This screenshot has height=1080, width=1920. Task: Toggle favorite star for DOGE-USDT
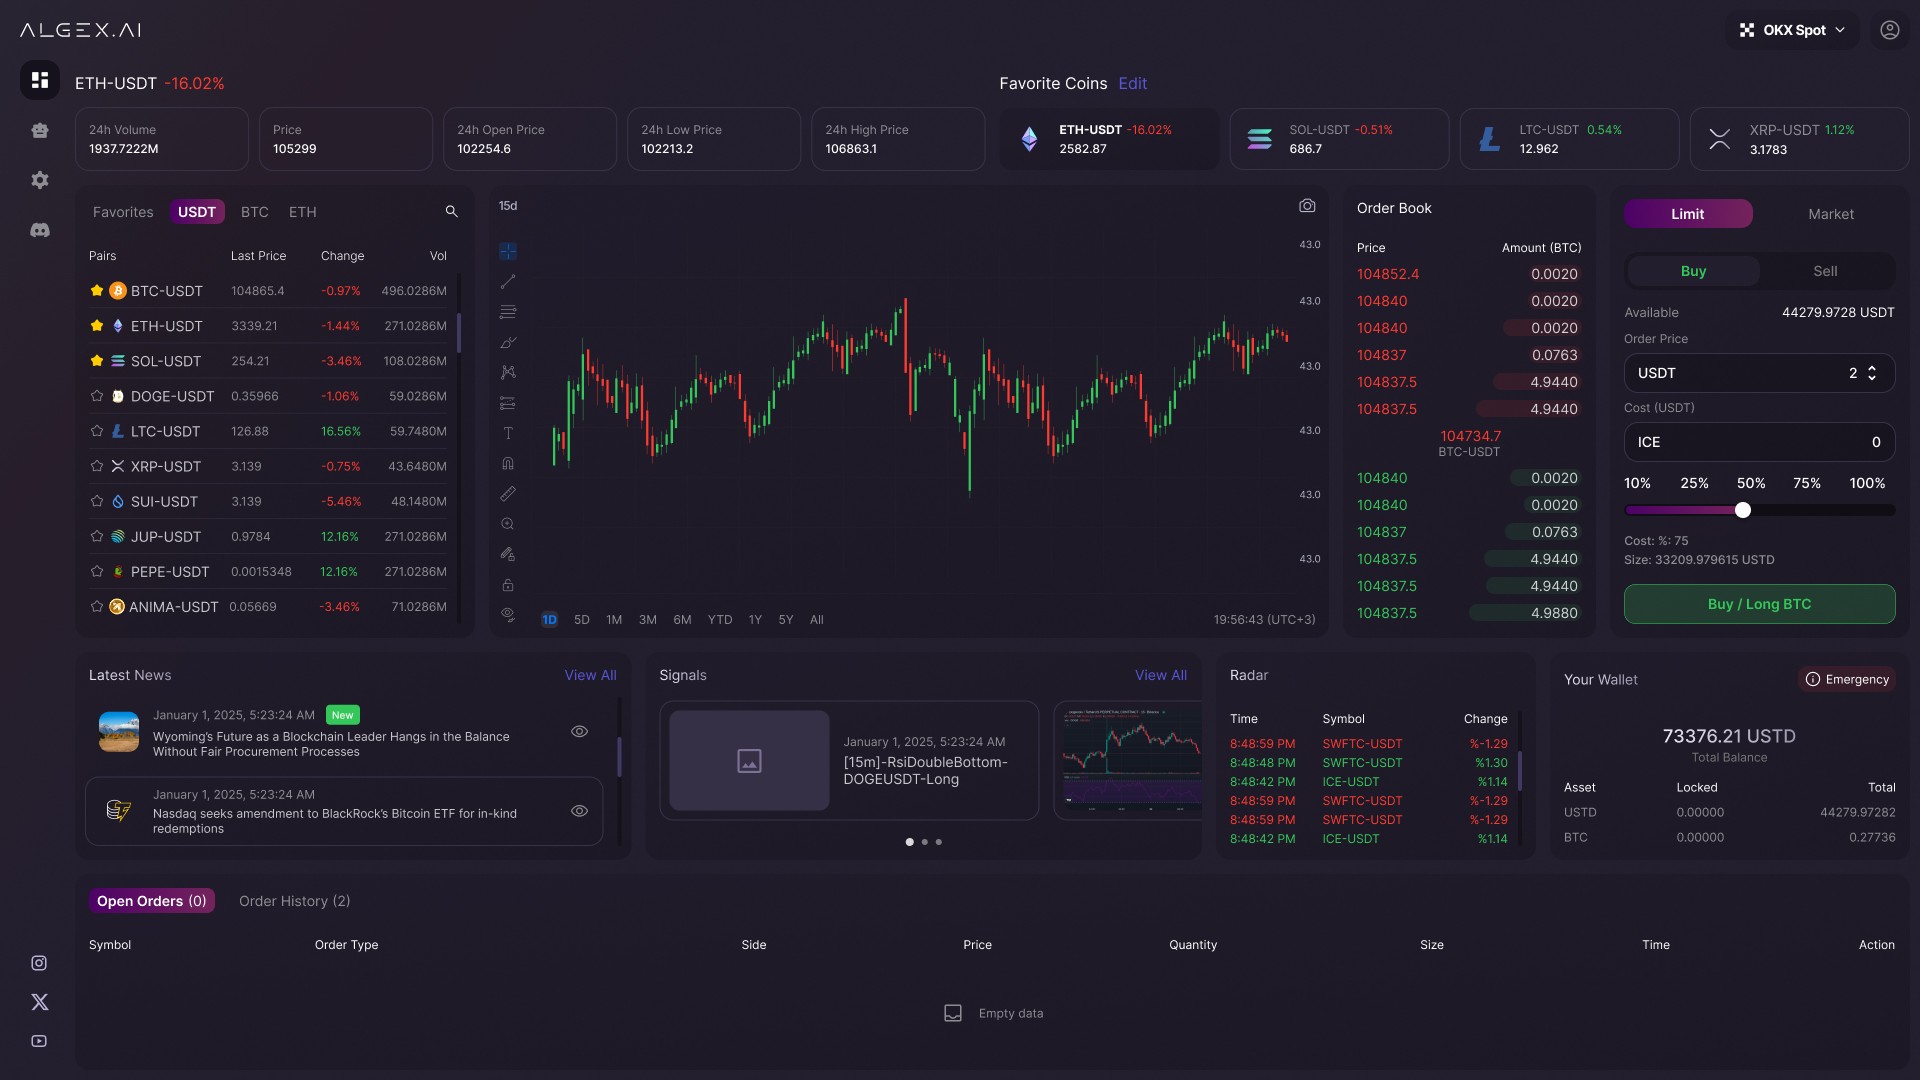[x=97, y=396]
